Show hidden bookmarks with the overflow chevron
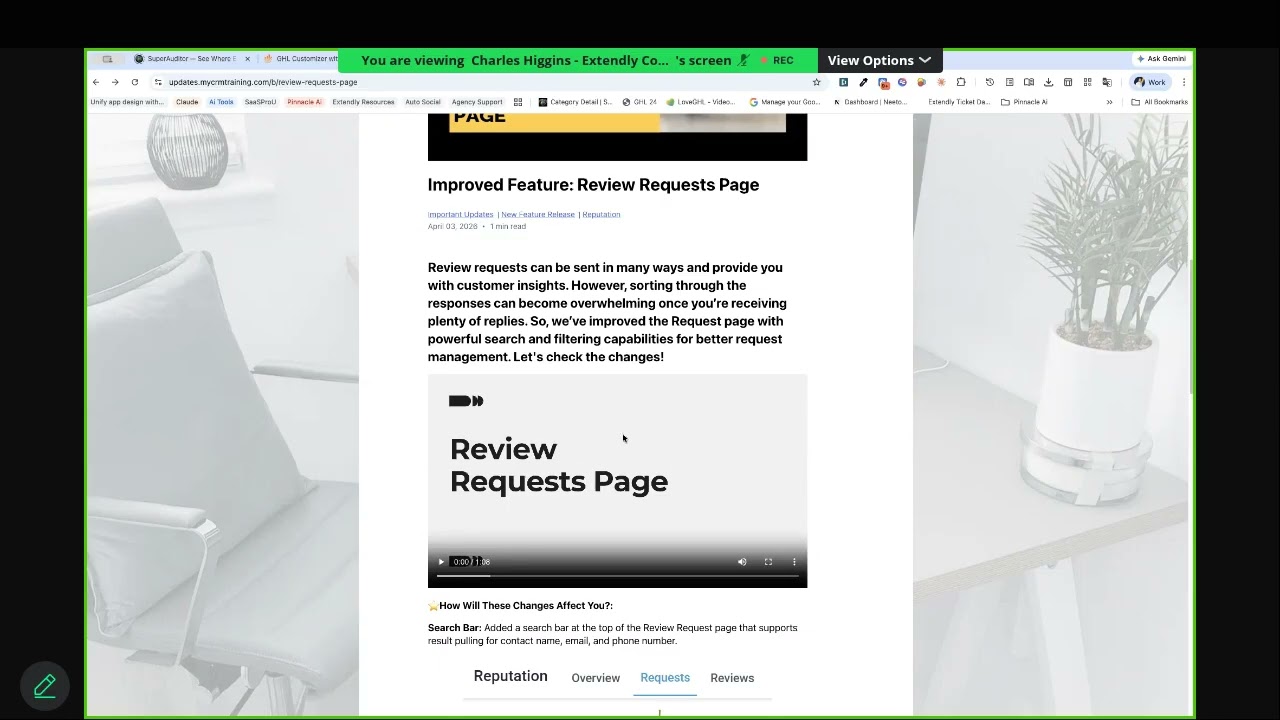The height and width of the screenshot is (720, 1280). click(1109, 102)
